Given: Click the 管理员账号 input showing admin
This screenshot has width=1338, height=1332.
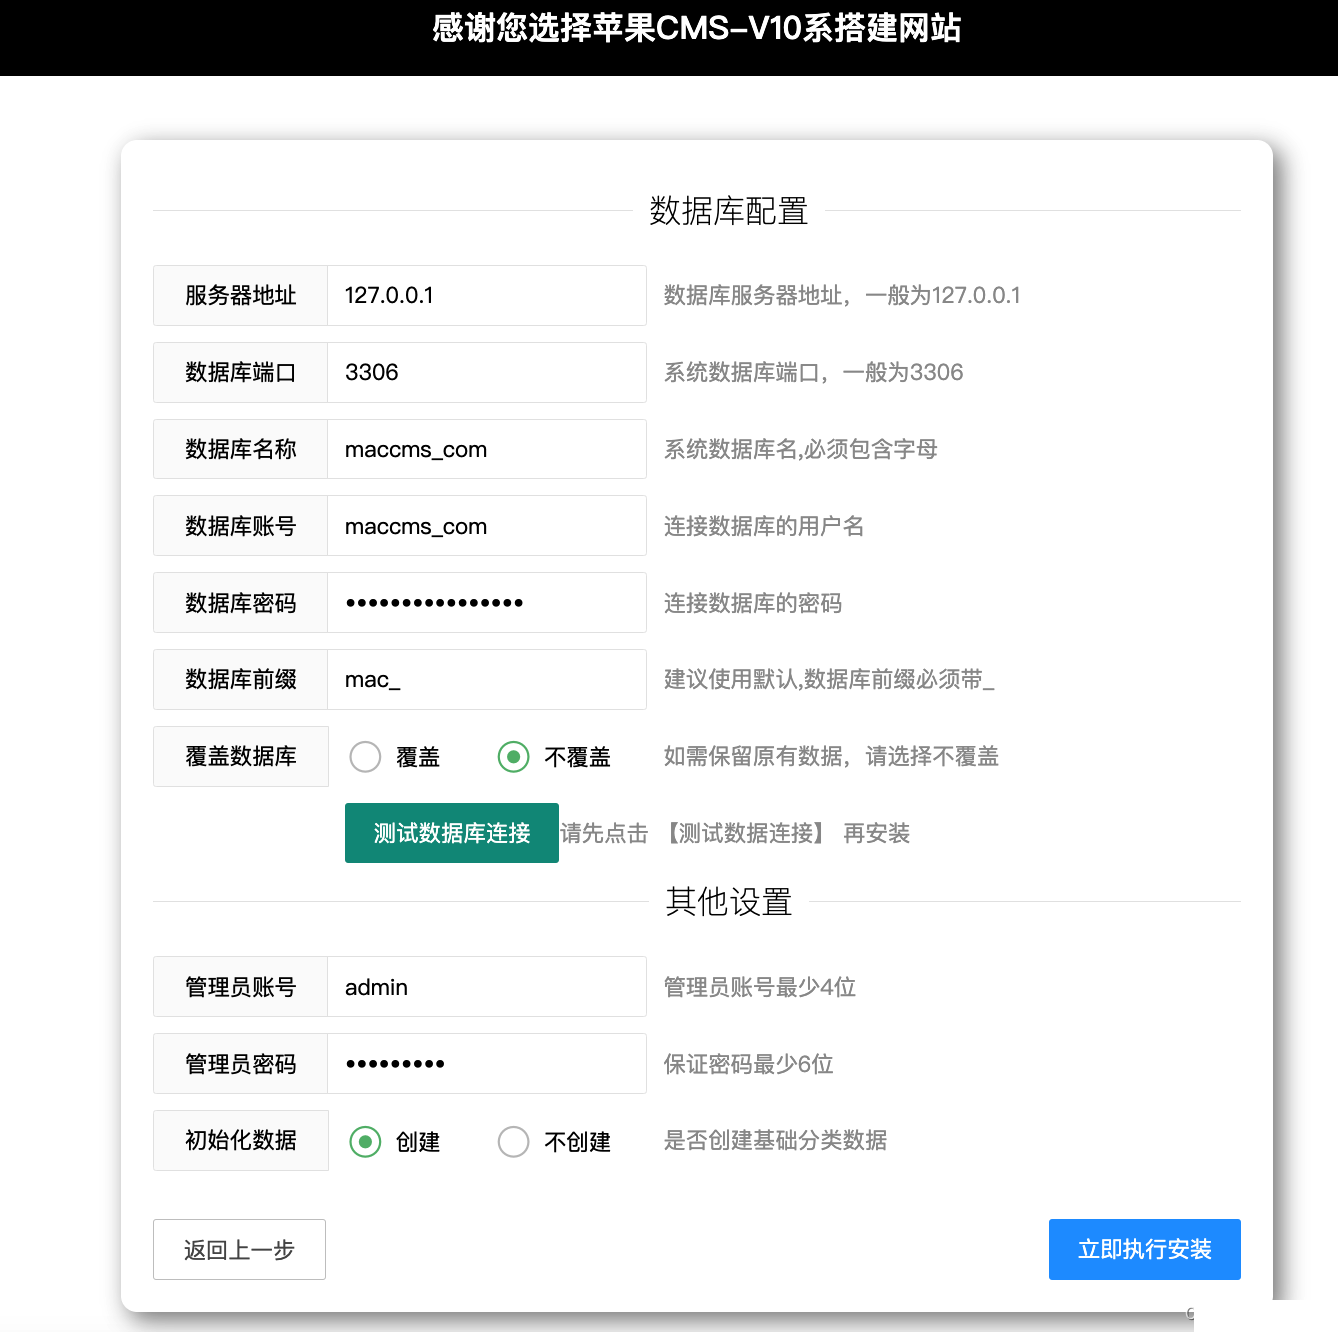Looking at the screenshot, I should click(x=487, y=987).
